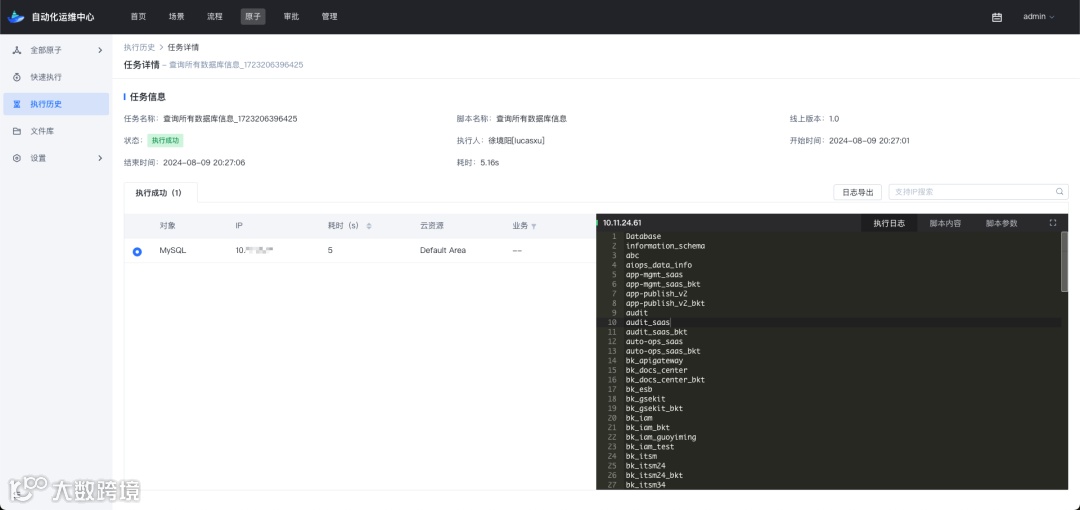Sort by 耗时 column arrows
This screenshot has width=1080, height=510.
(x=368, y=226)
